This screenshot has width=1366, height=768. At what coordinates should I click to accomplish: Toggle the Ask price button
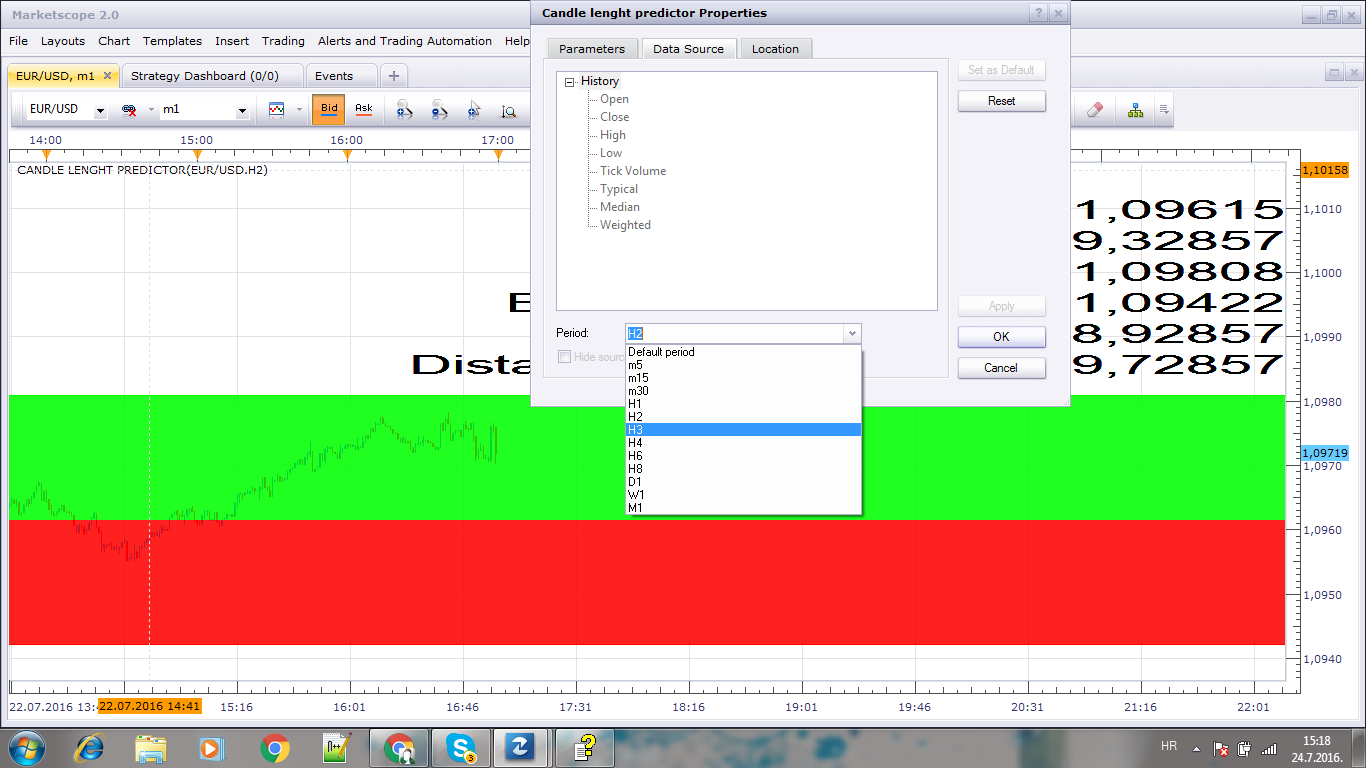pyautogui.click(x=363, y=110)
